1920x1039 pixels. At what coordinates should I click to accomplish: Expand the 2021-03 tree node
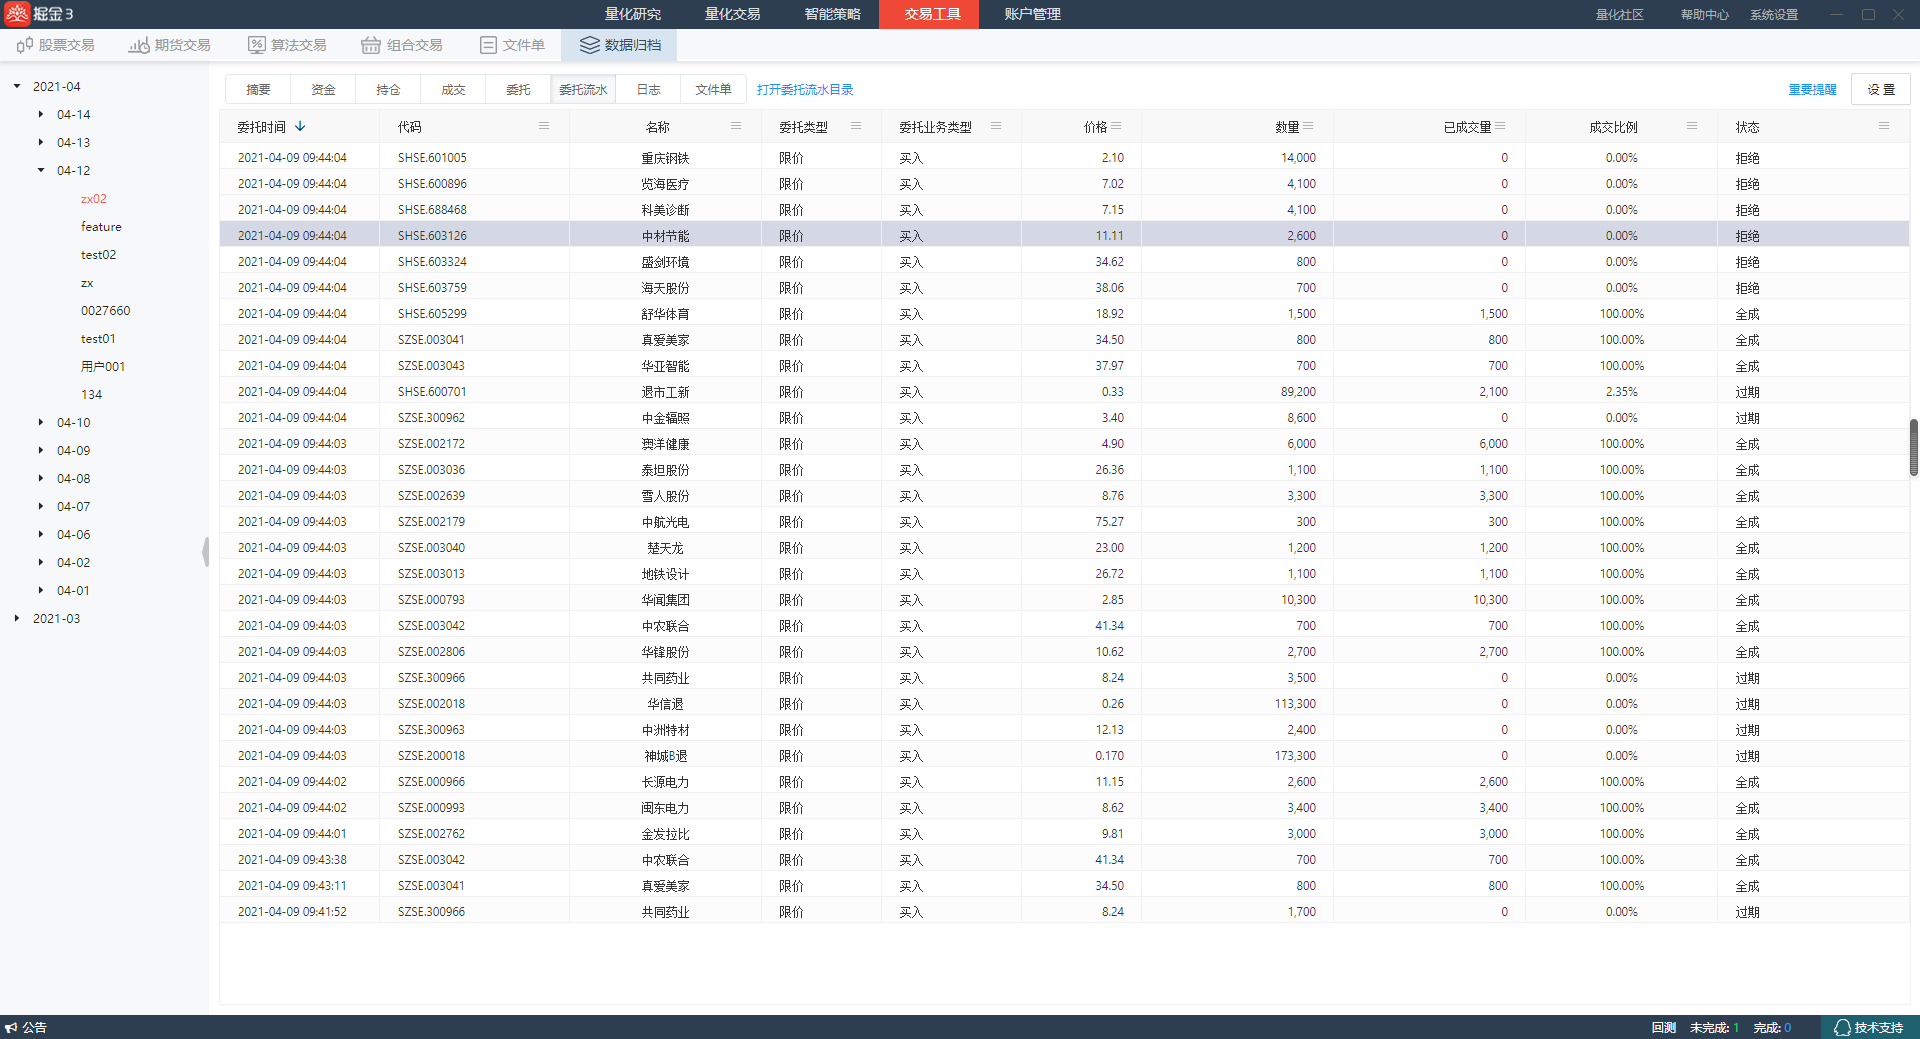[x=17, y=619]
